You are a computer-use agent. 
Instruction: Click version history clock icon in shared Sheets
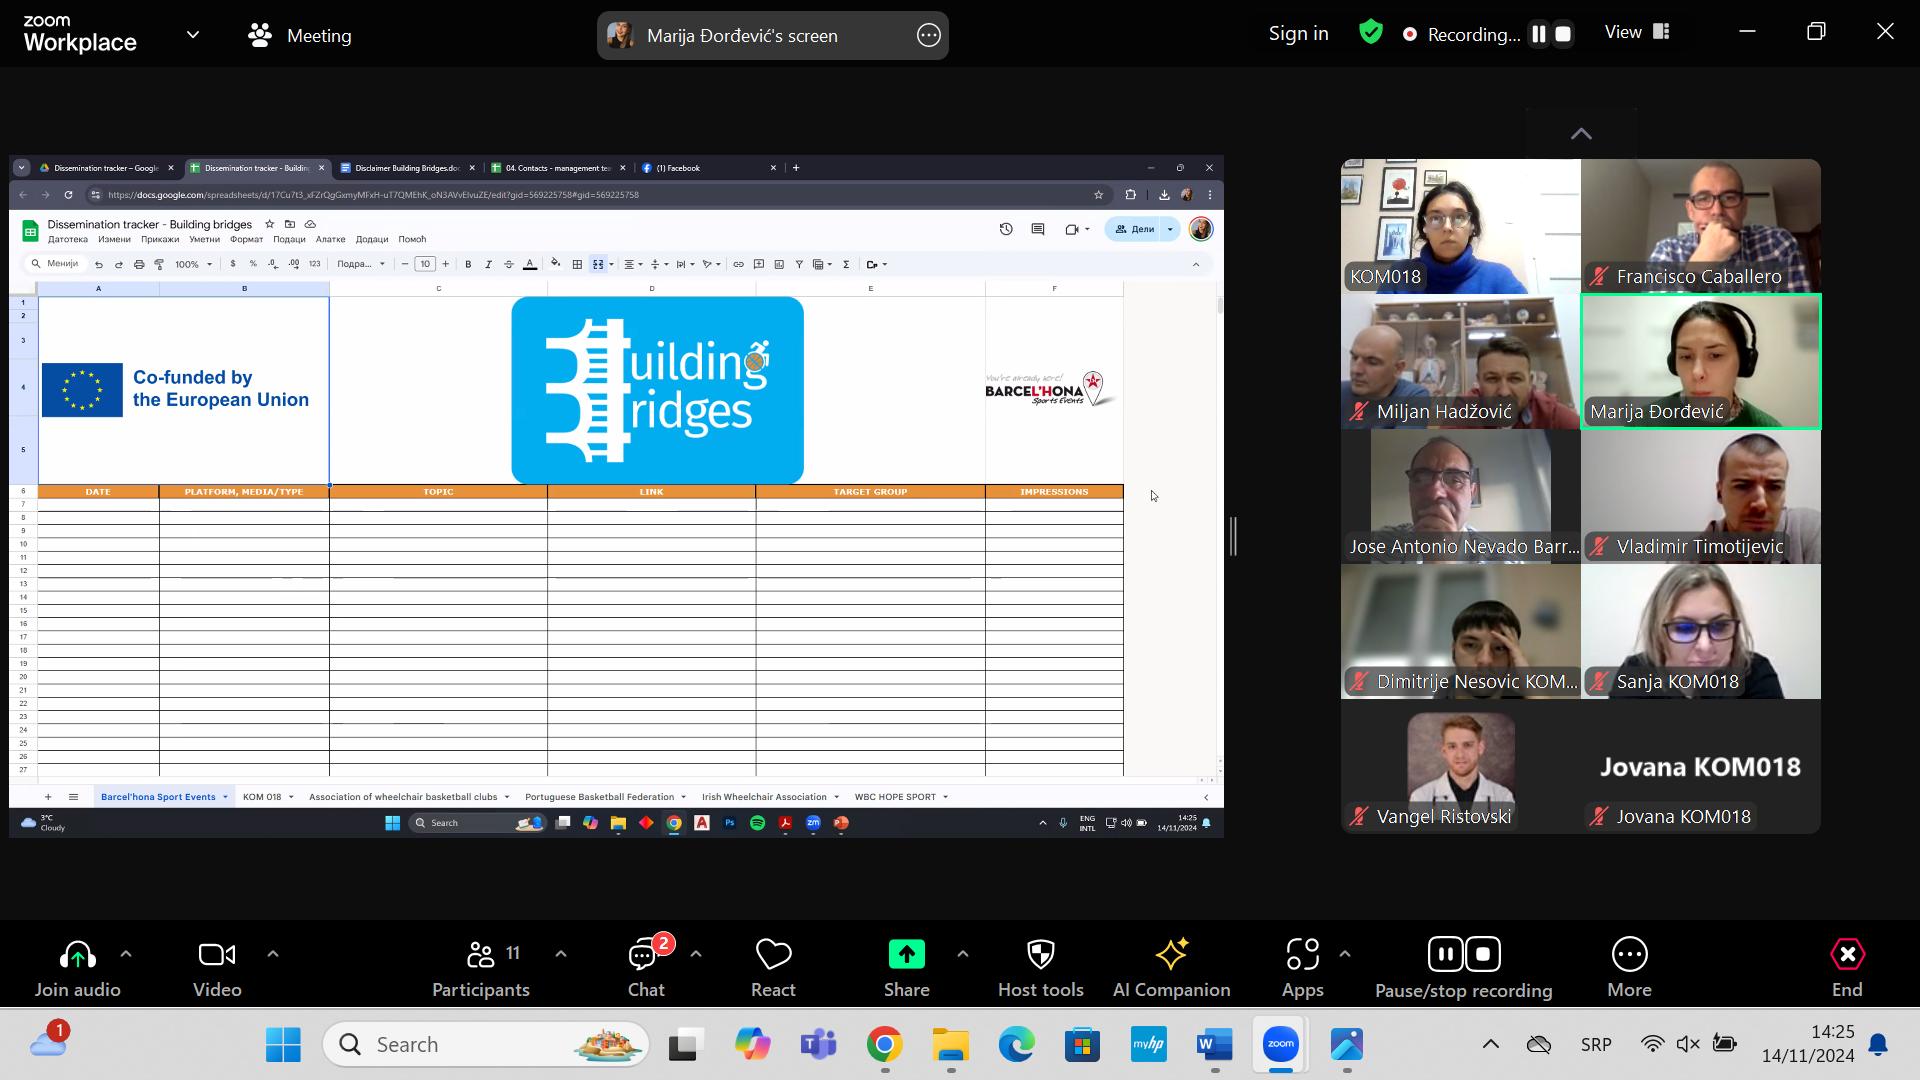(x=1006, y=229)
